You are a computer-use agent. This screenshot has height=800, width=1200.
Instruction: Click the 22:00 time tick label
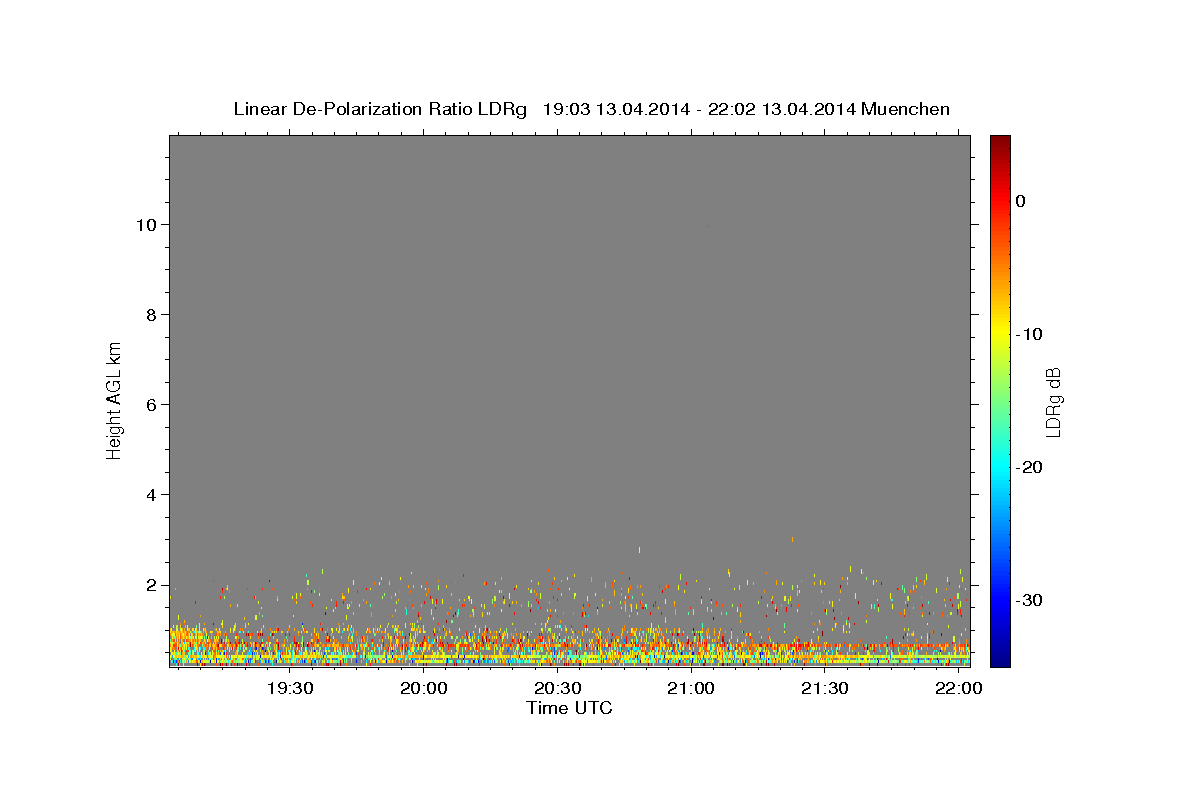coord(959,688)
